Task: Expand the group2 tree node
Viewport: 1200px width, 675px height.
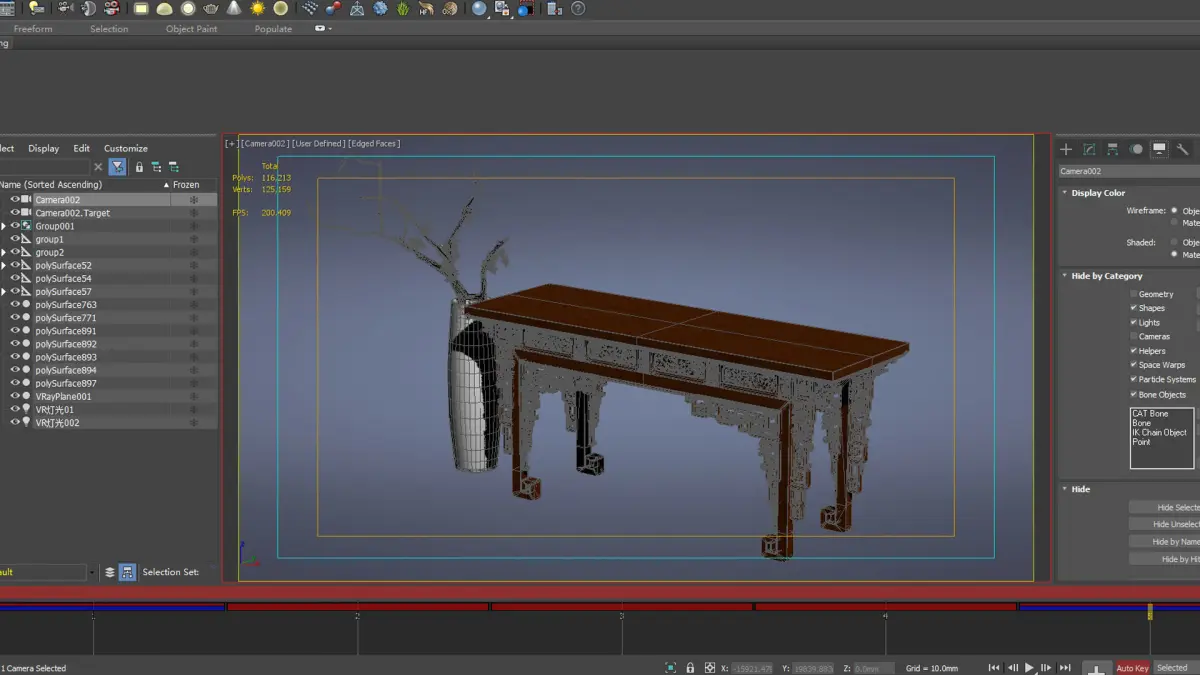Action: pyautogui.click(x=4, y=252)
